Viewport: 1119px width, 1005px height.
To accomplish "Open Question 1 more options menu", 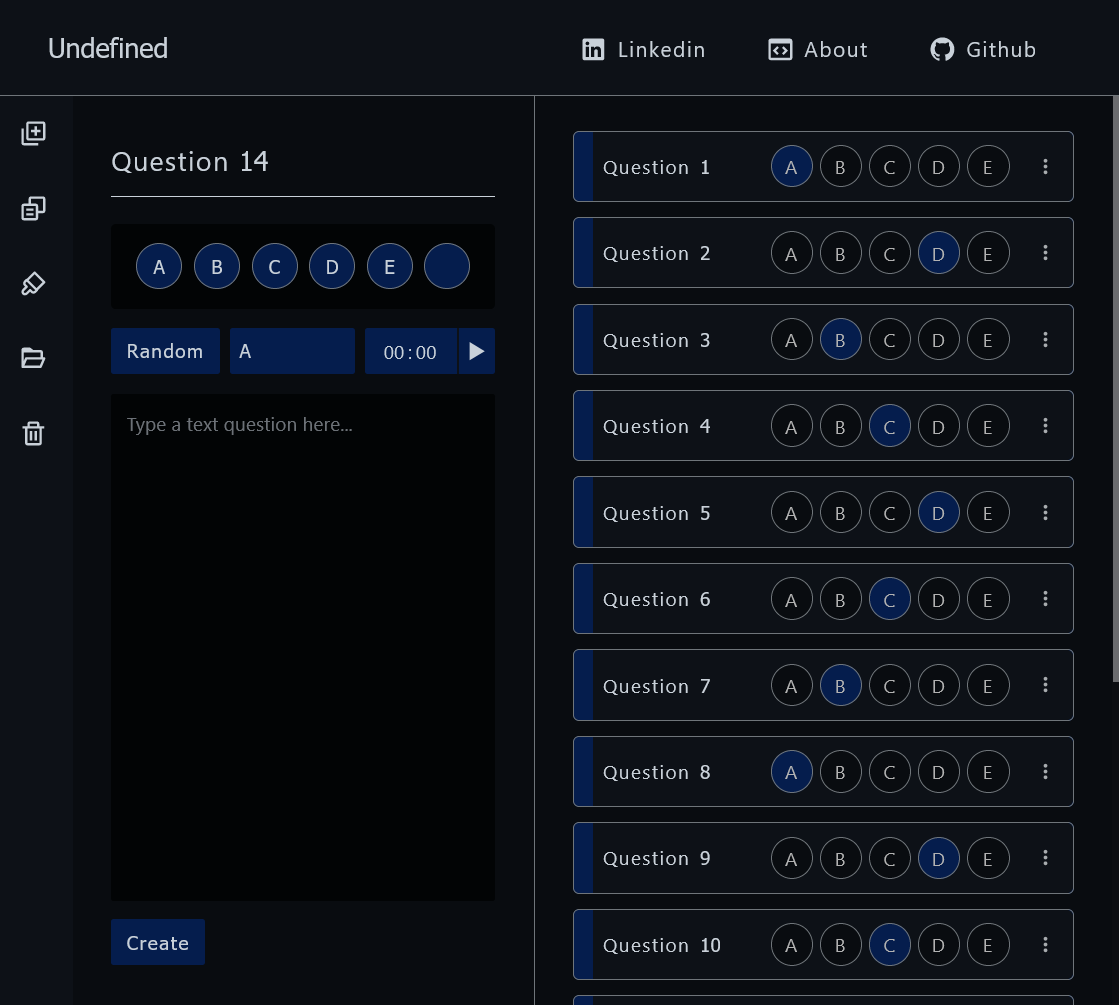I will [x=1045, y=166].
